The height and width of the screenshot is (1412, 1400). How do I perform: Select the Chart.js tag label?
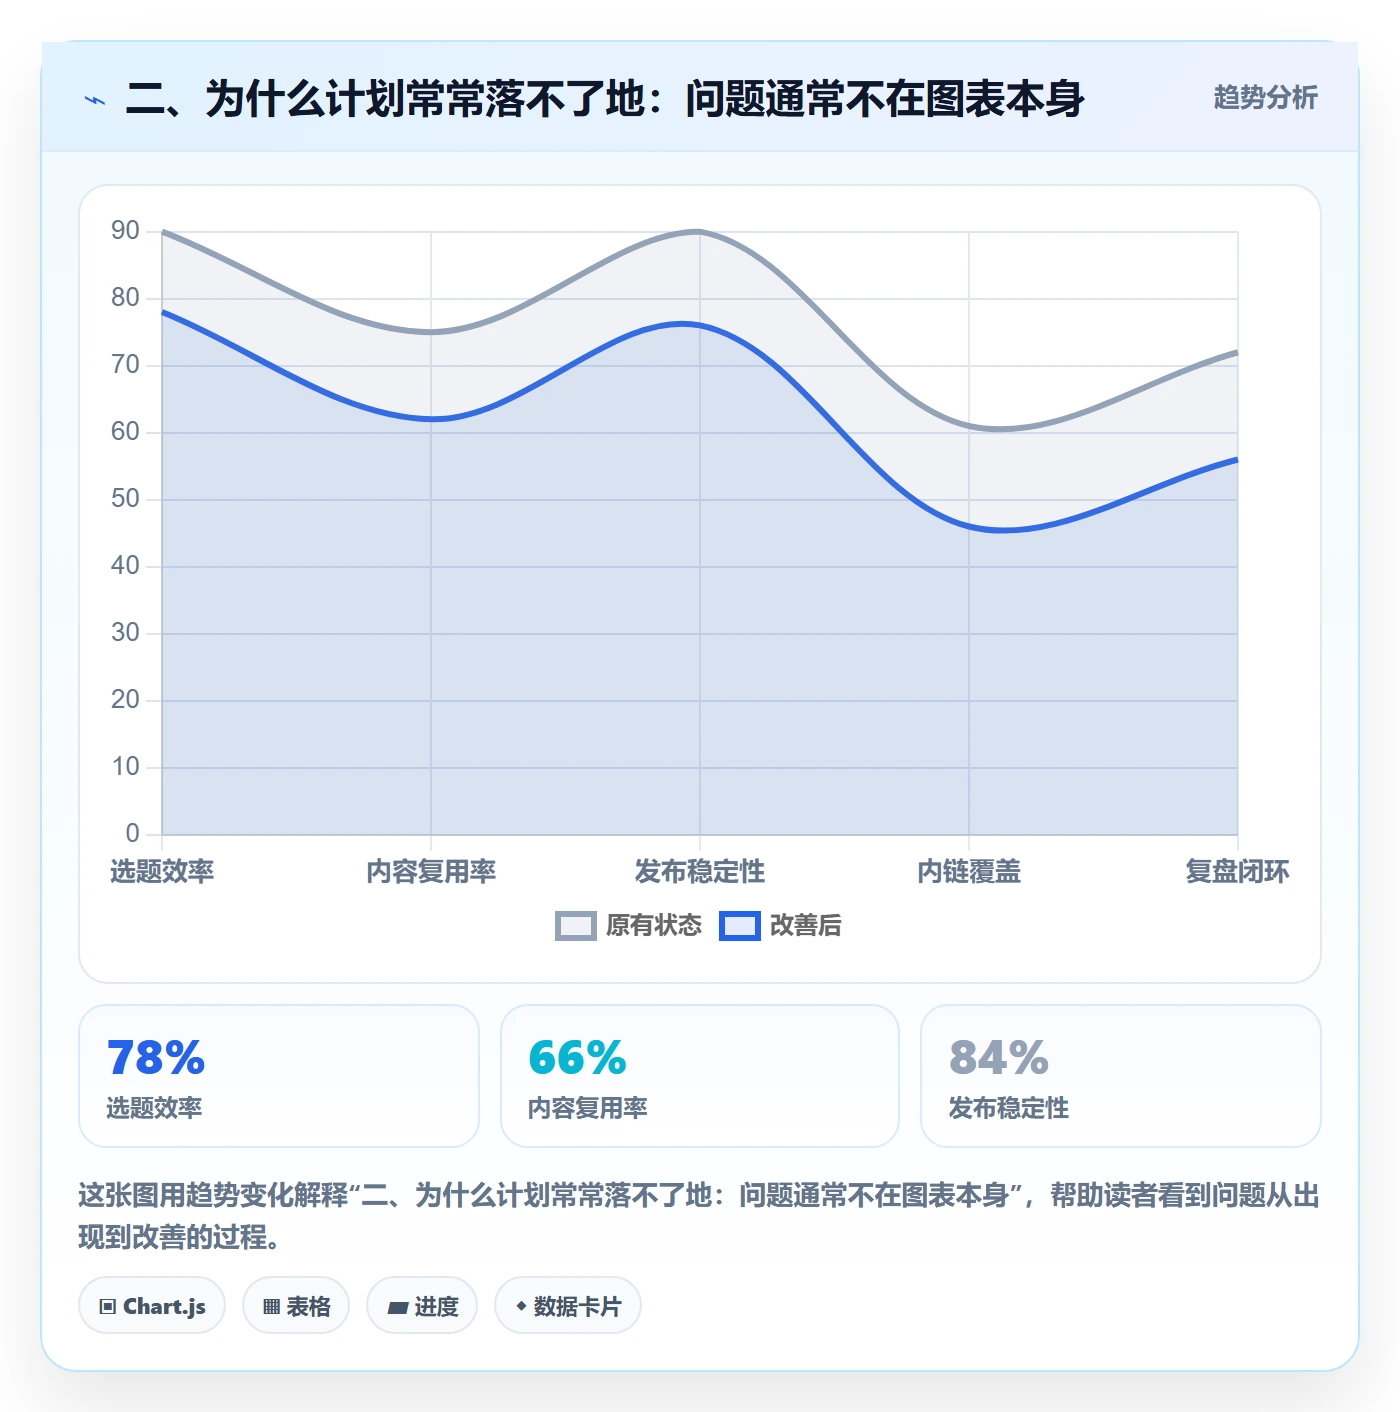pyautogui.click(x=164, y=1306)
